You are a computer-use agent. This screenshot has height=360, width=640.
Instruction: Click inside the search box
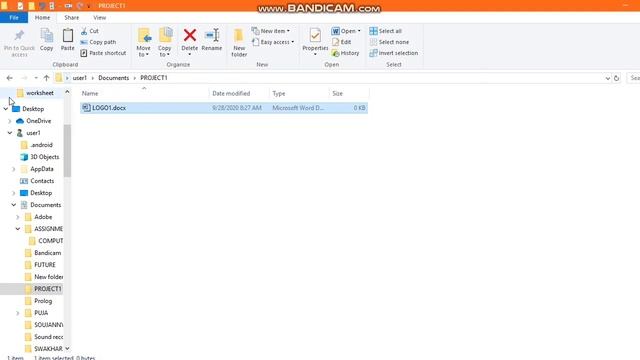tap(633, 78)
